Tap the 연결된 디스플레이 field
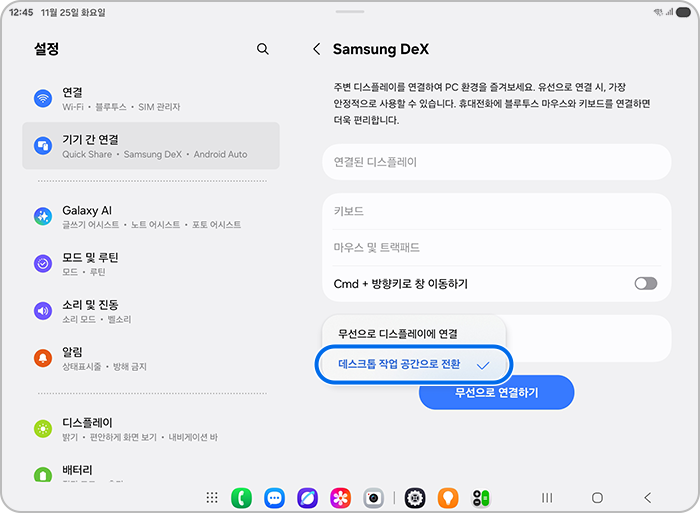The width and height of the screenshot is (700, 513). coord(496,162)
